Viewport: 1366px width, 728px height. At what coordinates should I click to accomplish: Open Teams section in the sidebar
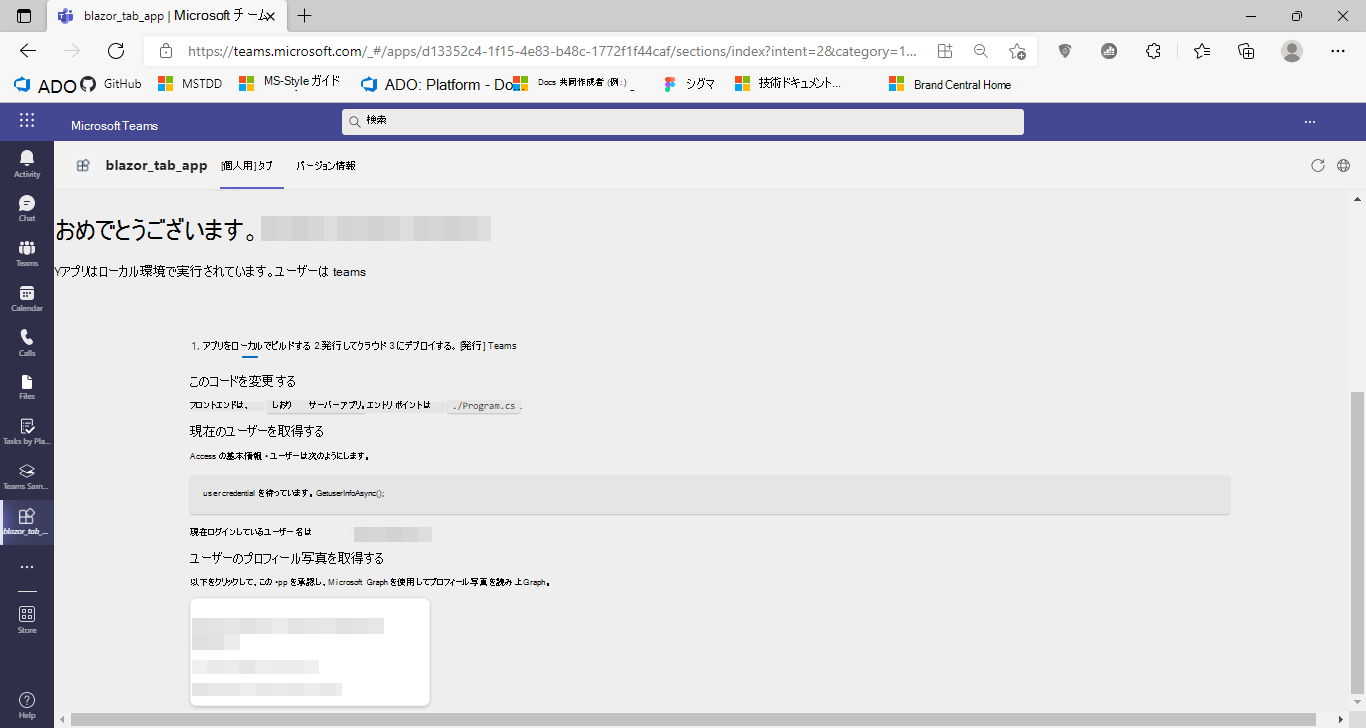[x=27, y=253]
